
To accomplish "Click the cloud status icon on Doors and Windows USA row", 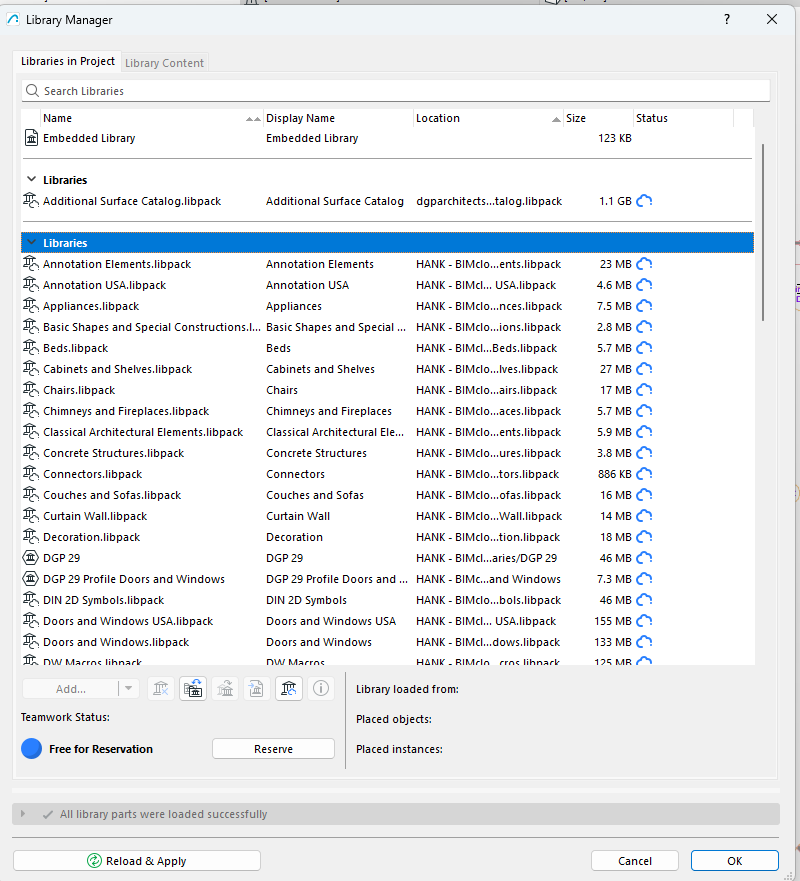I will (644, 621).
